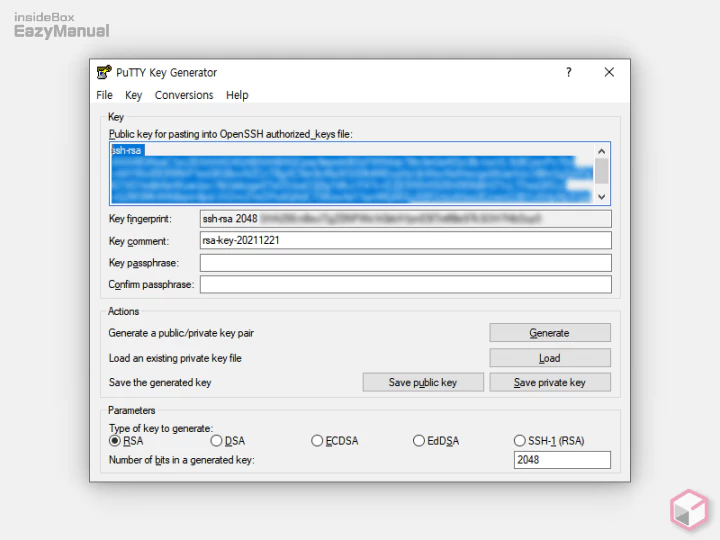Click the Key comment text field
The image size is (720, 540).
click(405, 240)
